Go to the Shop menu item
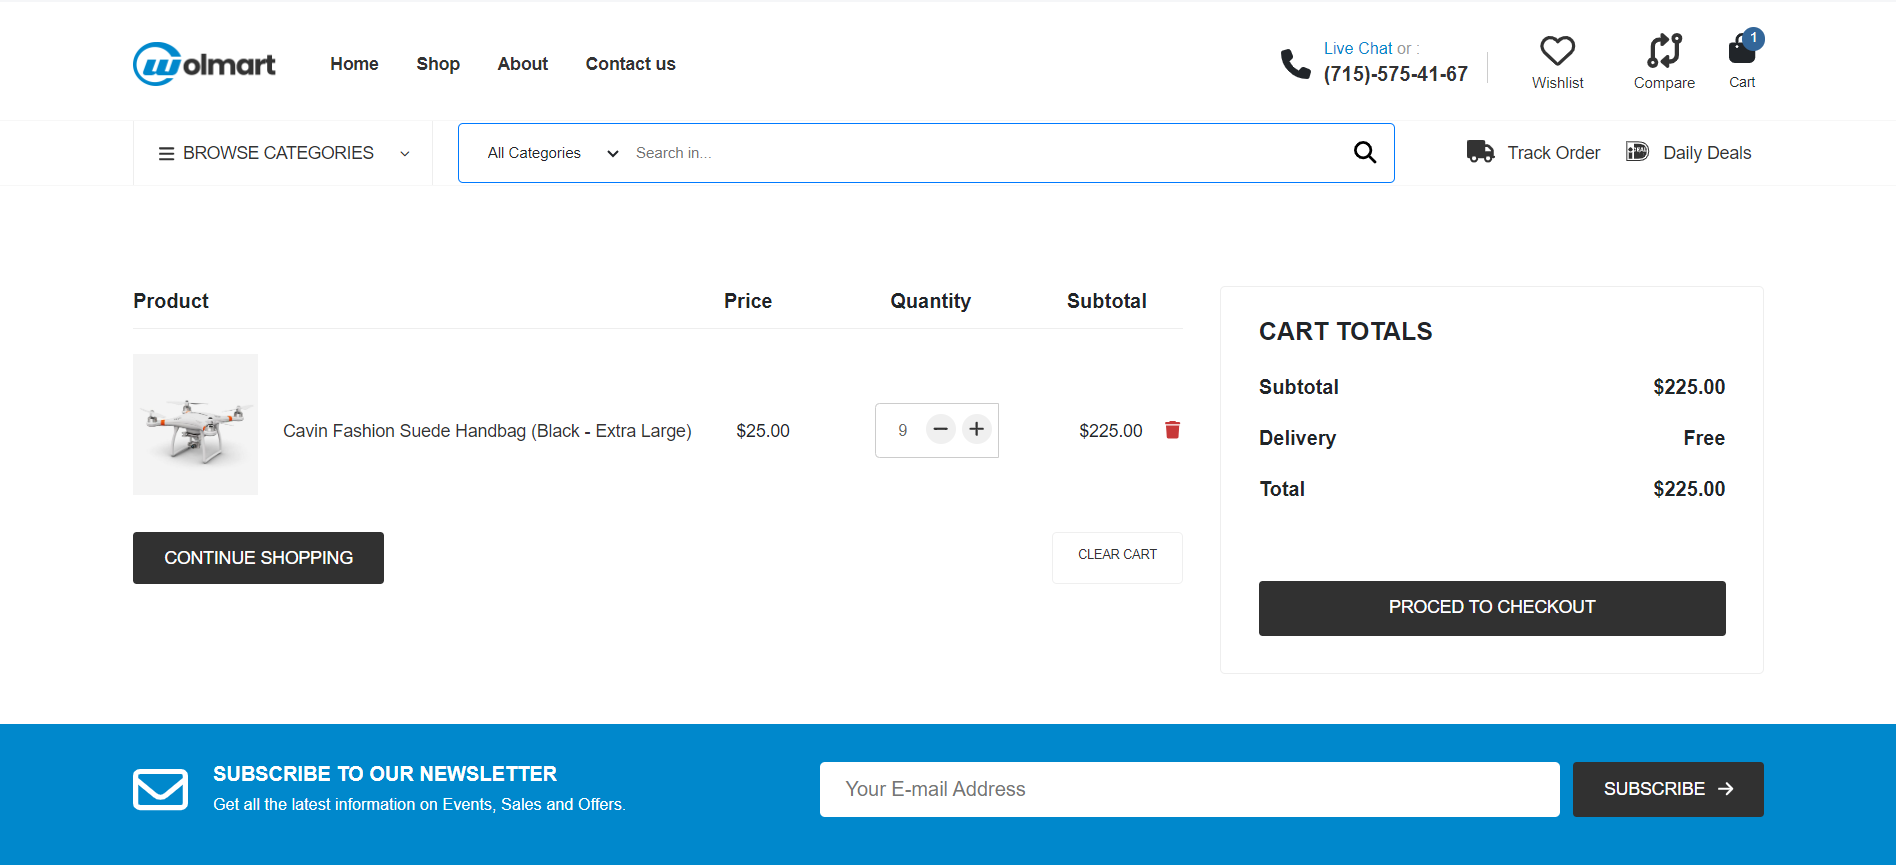 438,64
